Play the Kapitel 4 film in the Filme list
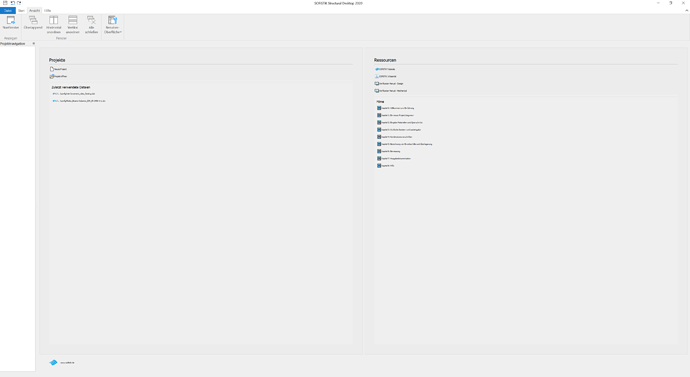Viewport: 690px width, 377px height. pyautogui.click(x=395, y=137)
